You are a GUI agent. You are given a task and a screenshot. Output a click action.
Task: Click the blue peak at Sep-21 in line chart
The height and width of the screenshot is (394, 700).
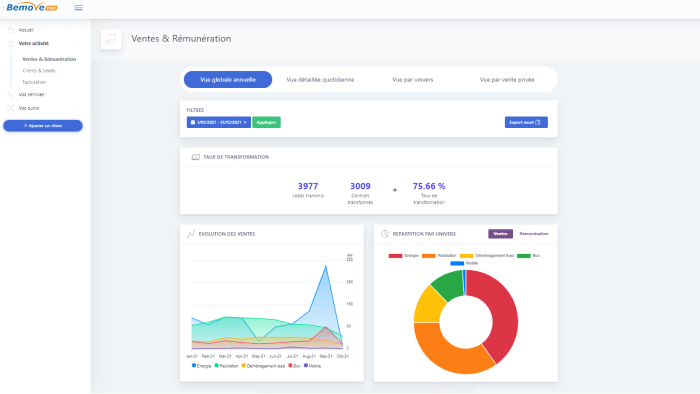point(326,266)
